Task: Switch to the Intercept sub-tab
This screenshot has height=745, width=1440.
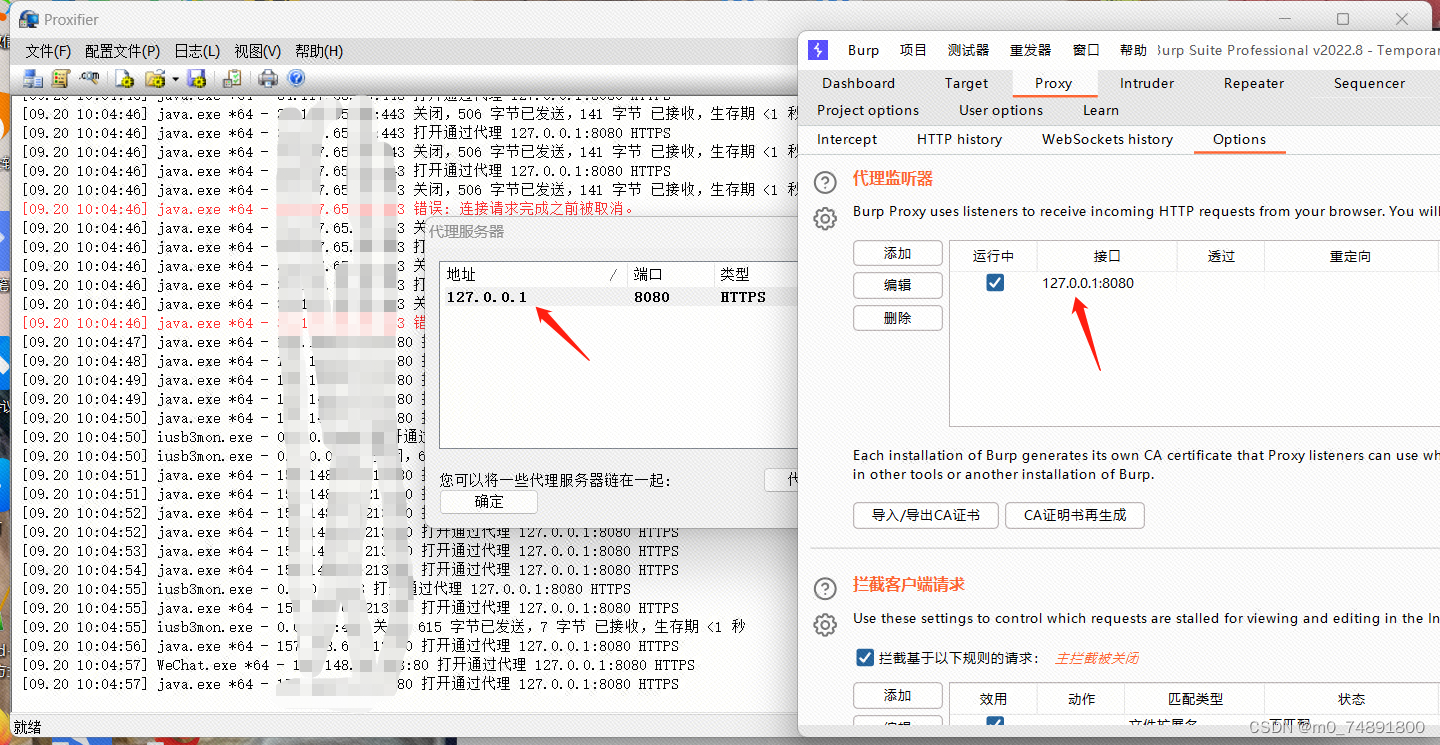Action: [847, 139]
